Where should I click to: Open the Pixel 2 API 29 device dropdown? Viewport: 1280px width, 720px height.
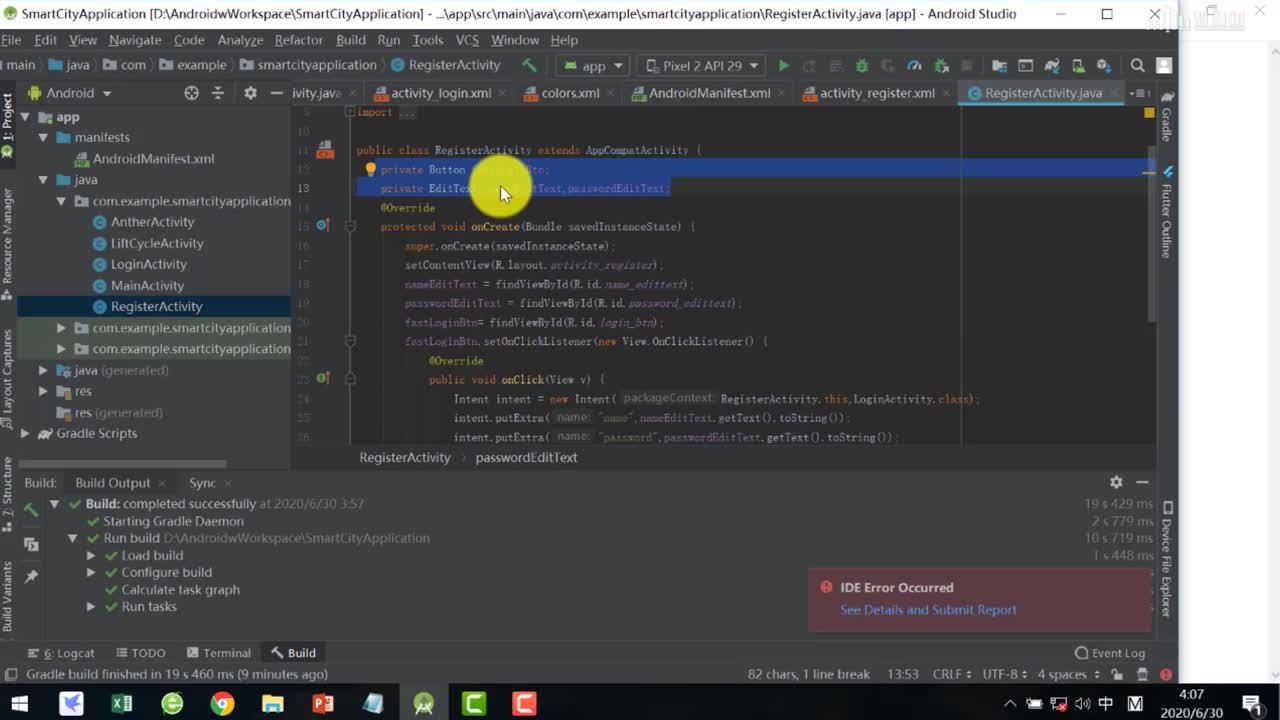tap(701, 66)
